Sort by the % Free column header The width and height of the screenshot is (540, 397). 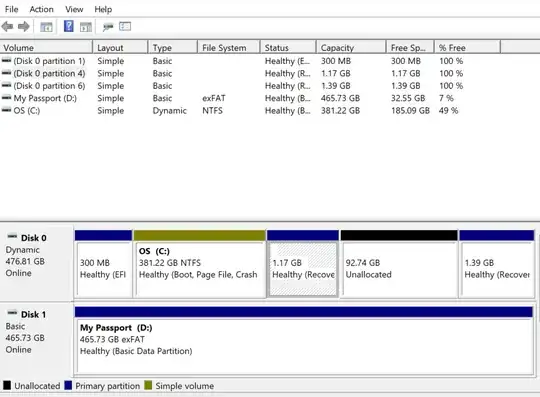(x=467, y=48)
